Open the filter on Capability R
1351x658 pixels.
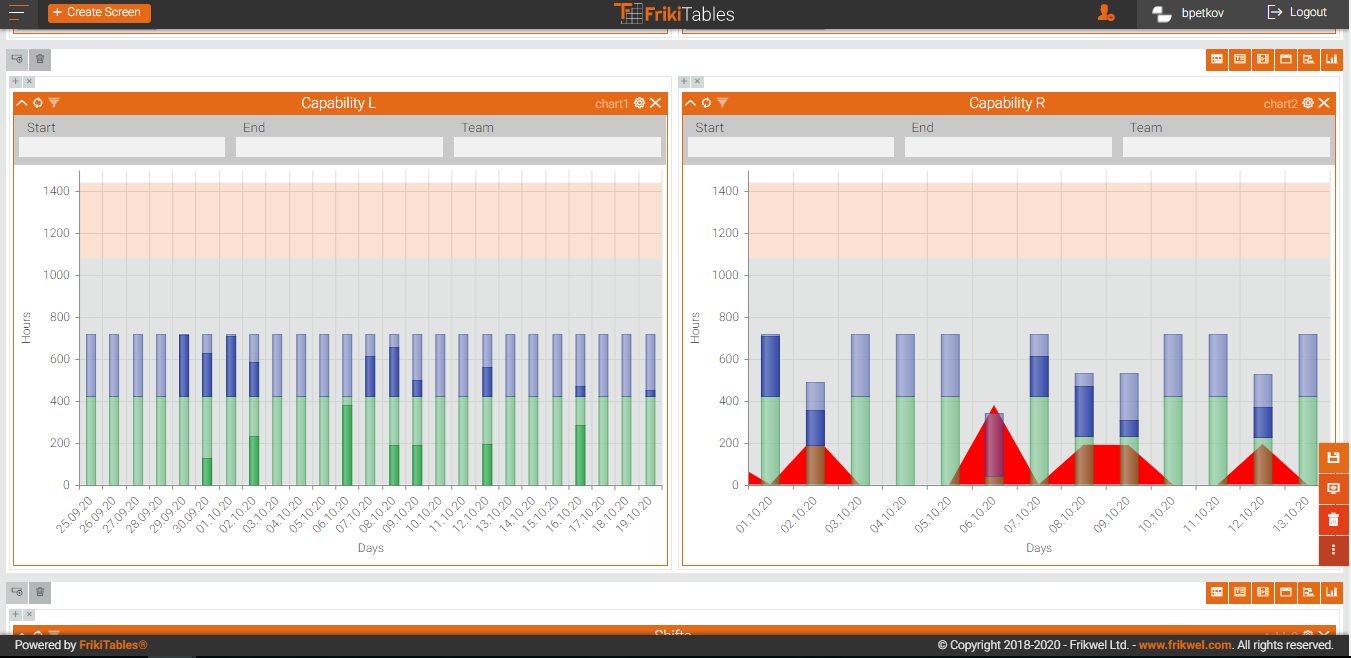pyautogui.click(x=722, y=103)
